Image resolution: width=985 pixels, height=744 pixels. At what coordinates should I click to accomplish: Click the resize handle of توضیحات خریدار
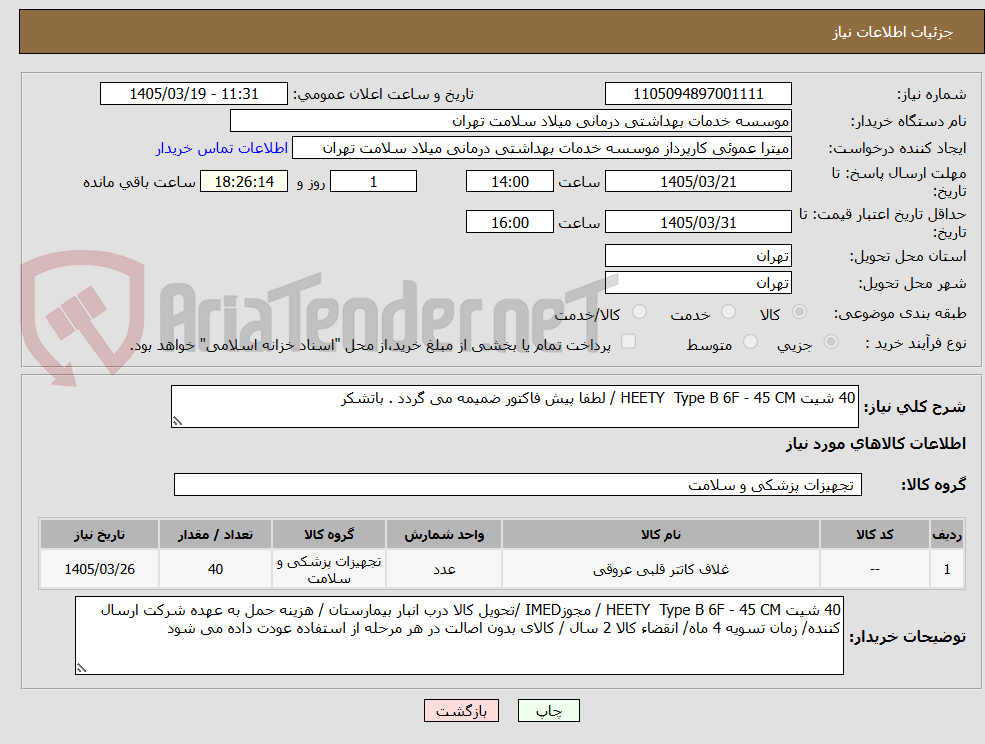click(x=81, y=669)
